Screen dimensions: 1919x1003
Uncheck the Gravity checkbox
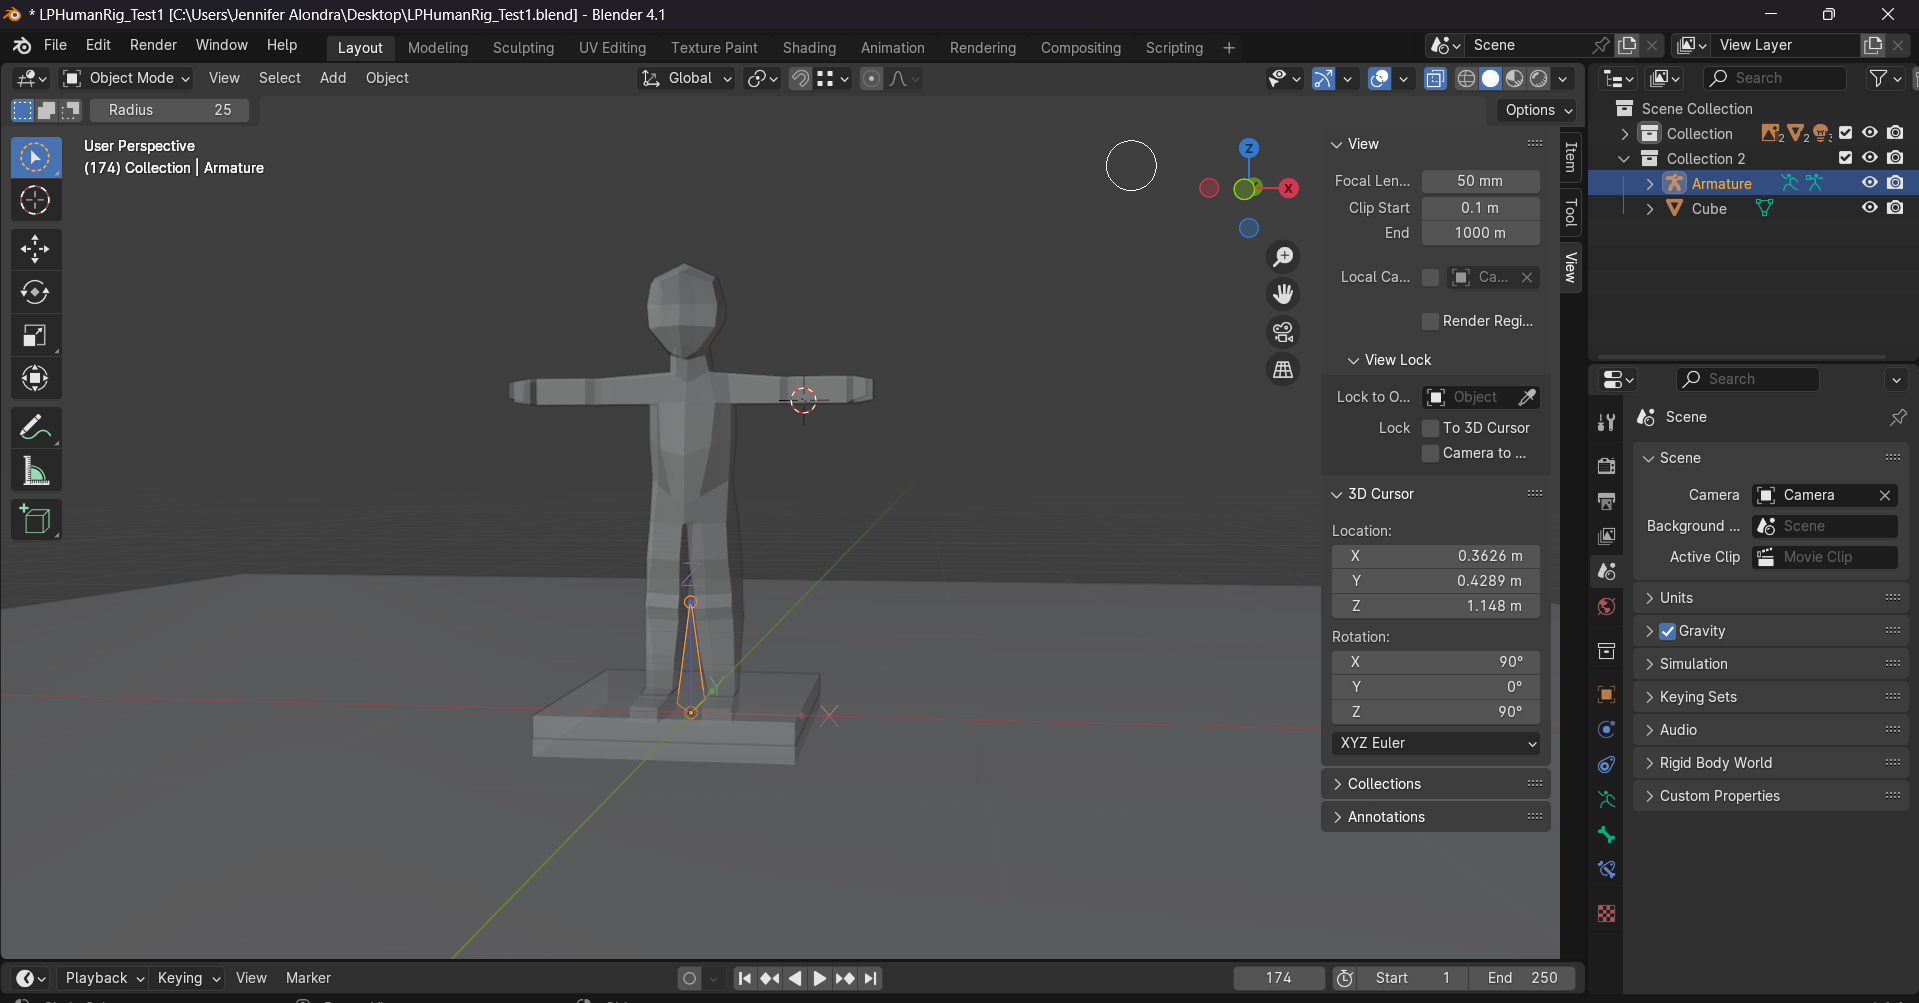click(1667, 631)
